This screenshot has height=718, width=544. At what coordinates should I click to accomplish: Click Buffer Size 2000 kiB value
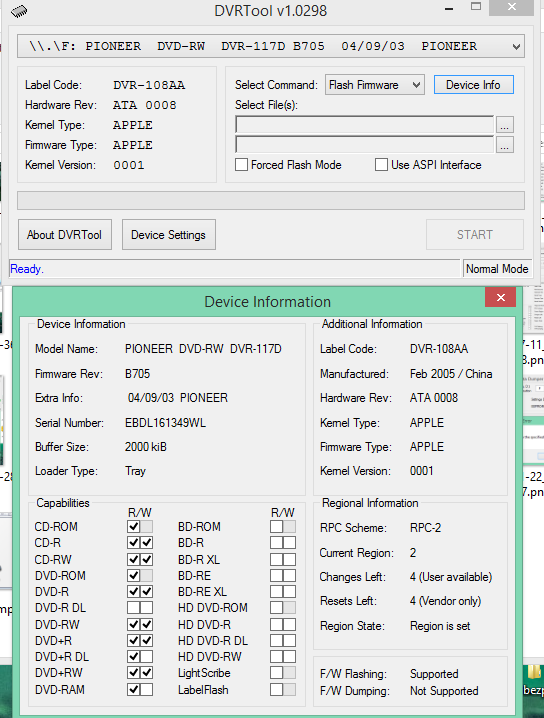pos(146,446)
